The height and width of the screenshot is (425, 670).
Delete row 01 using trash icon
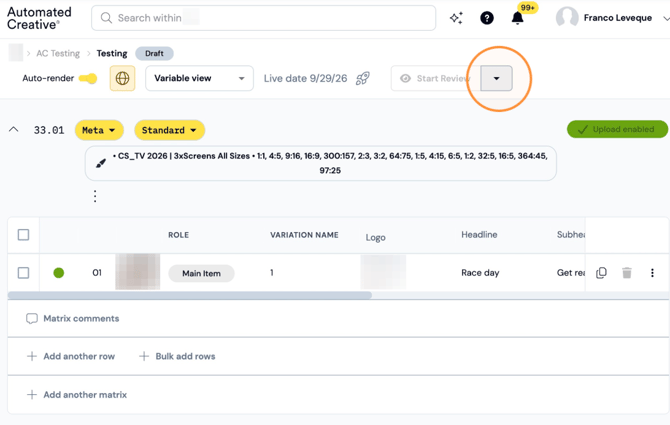pos(626,273)
